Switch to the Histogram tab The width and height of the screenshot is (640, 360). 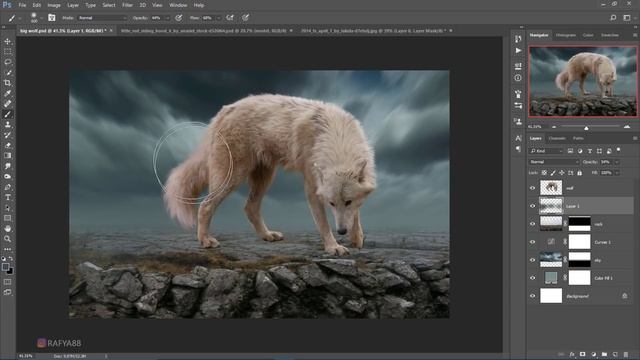(x=566, y=36)
